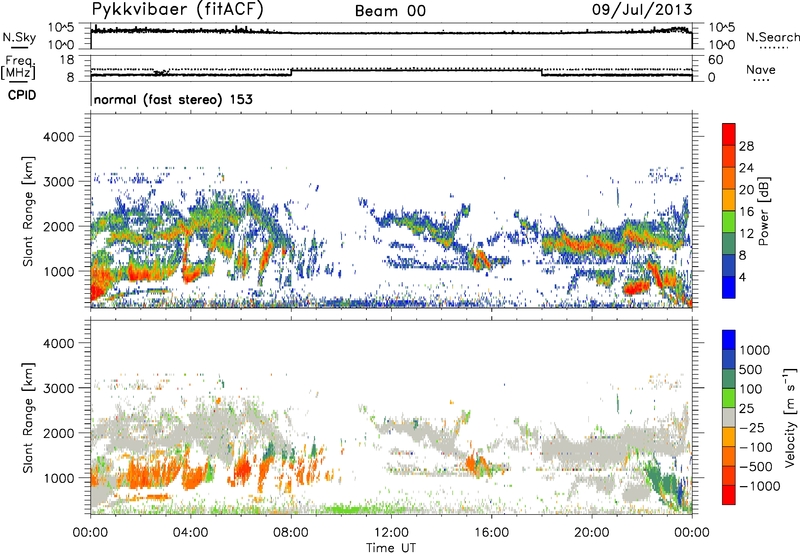Click the "Freq. [MHz]" axis label
This screenshot has width=800, height=554.
coord(19,67)
